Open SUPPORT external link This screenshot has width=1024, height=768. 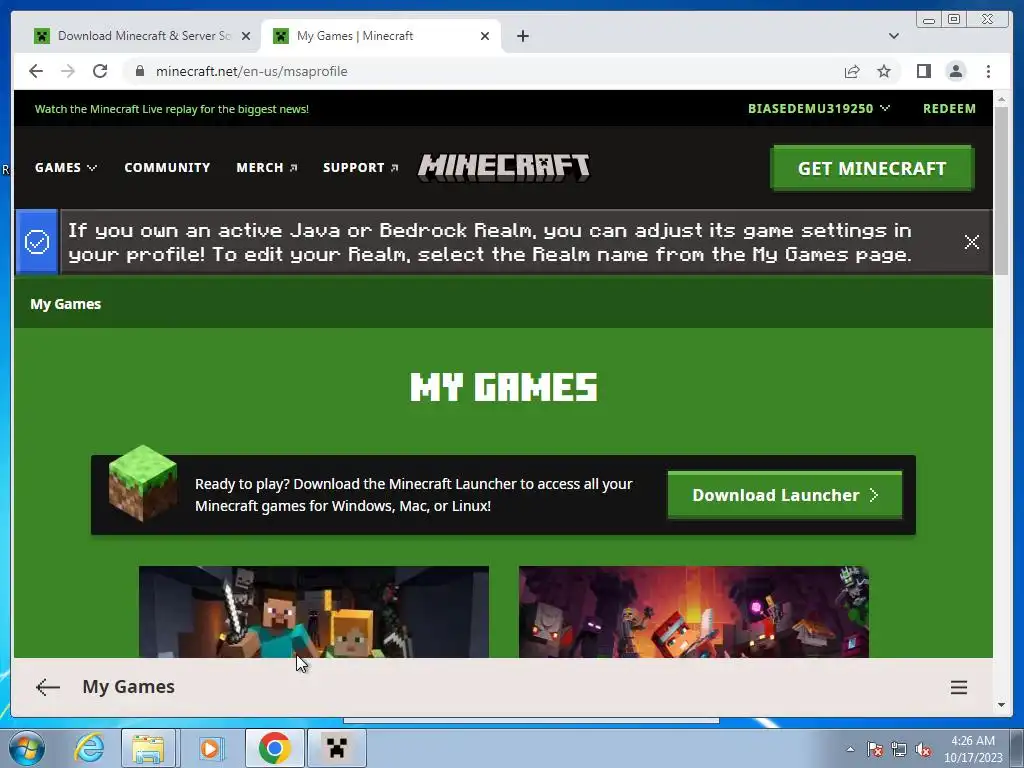click(x=360, y=168)
